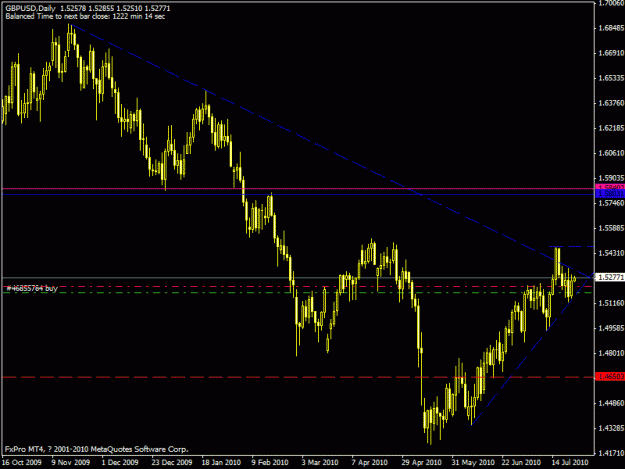The width and height of the screenshot is (625, 469).
Task: Click the red 1.46503 price tag
Action: (609, 377)
